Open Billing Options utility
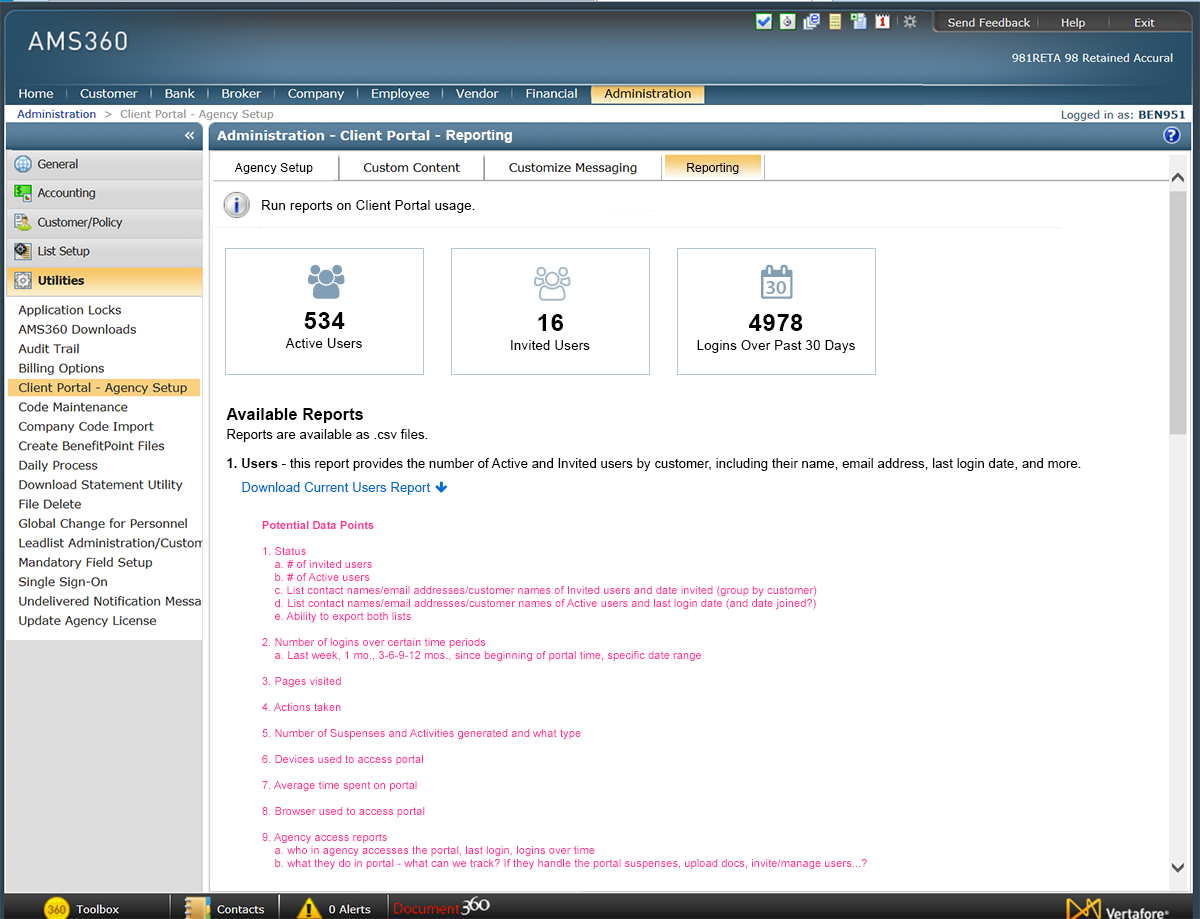The width and height of the screenshot is (1200, 919). pos(61,368)
